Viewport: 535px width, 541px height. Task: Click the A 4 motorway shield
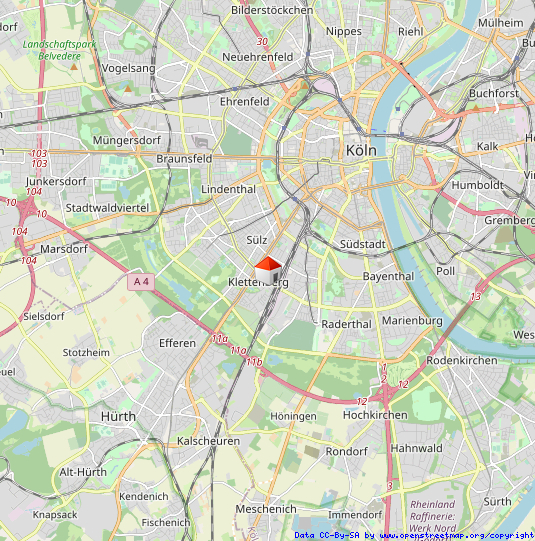click(141, 282)
